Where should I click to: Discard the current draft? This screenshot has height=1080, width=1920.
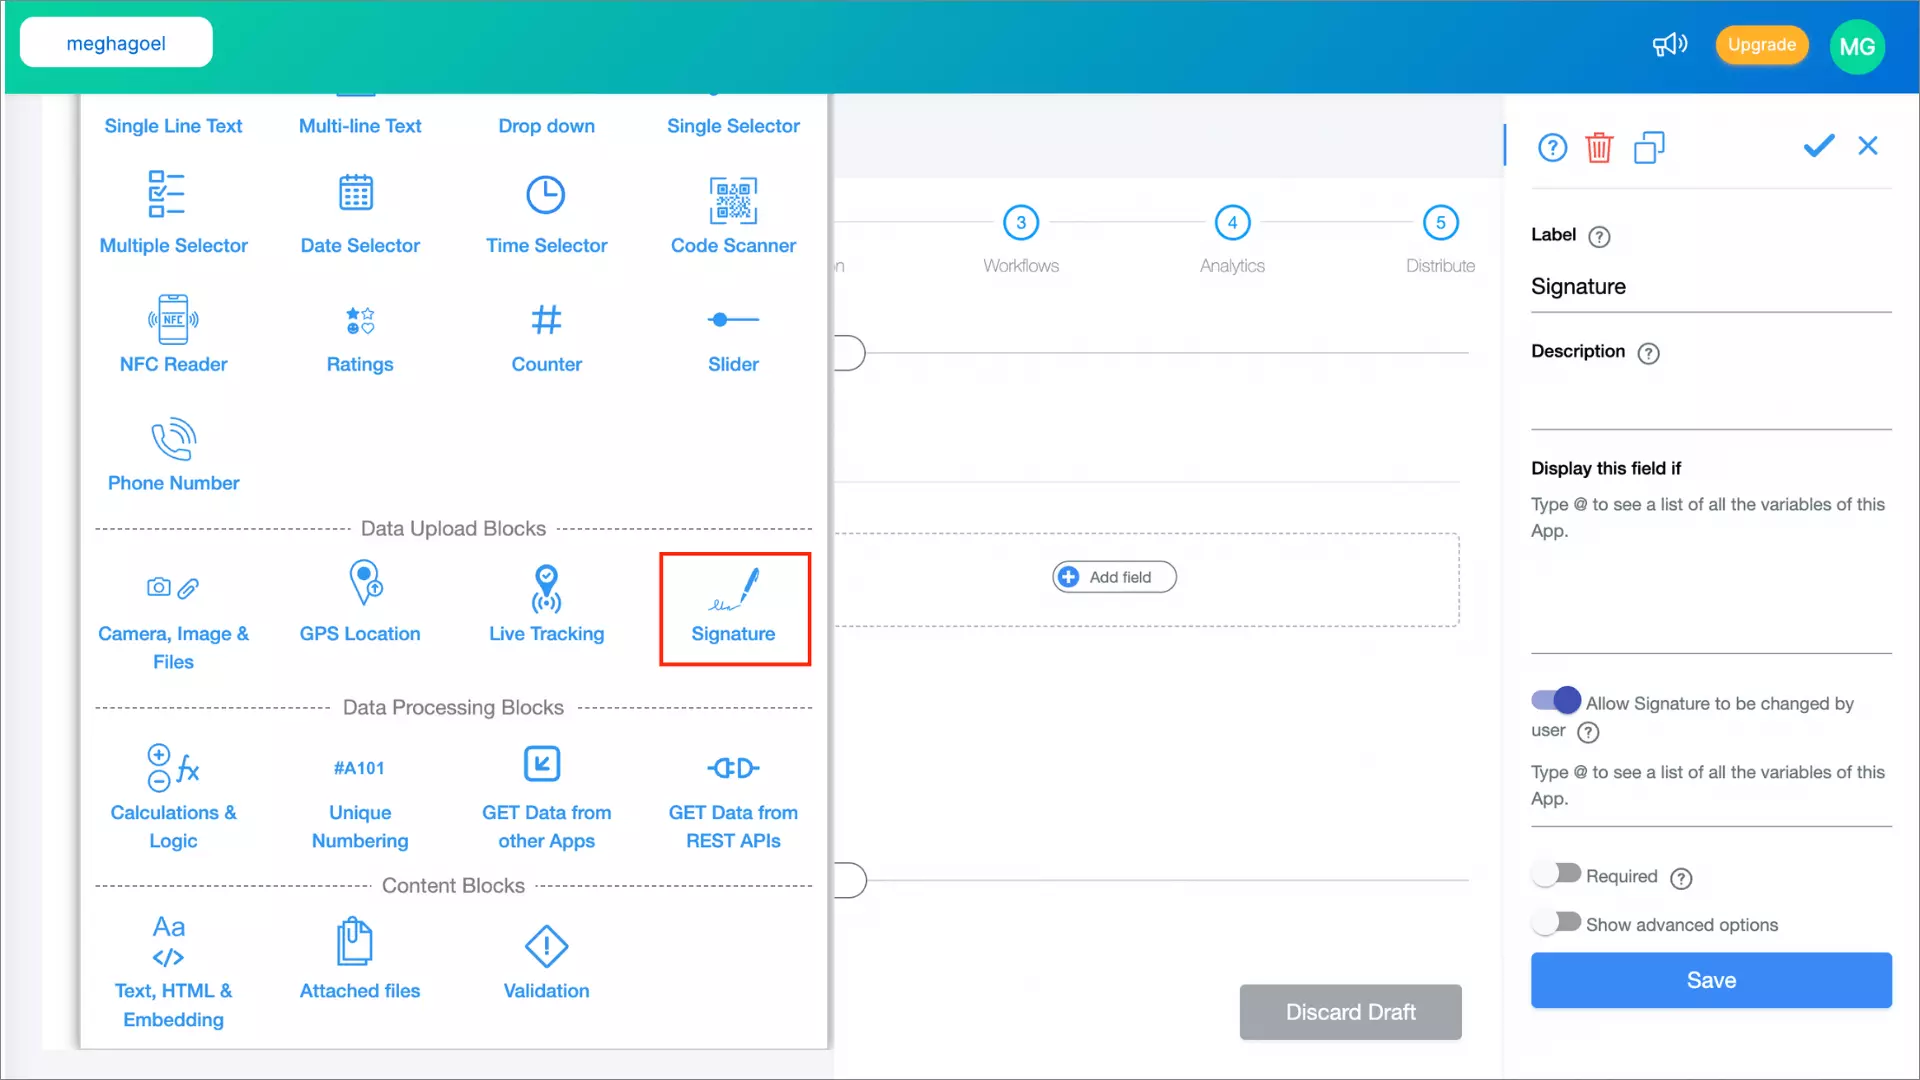click(x=1349, y=1012)
